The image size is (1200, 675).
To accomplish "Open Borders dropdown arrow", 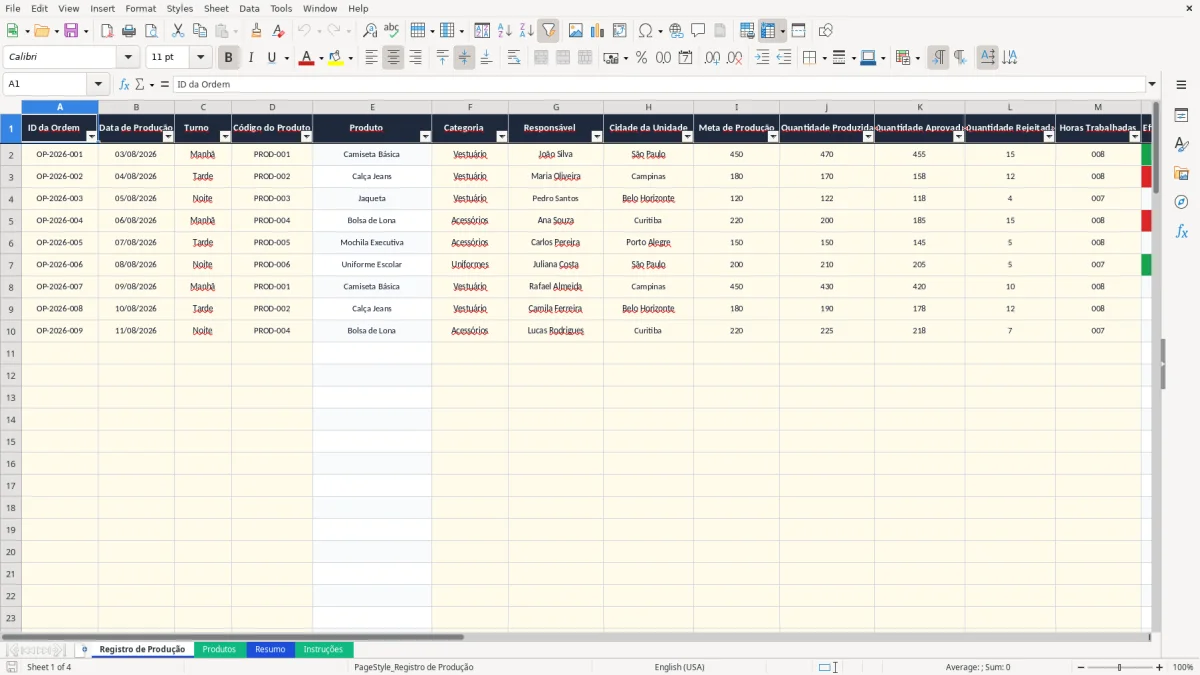I will (x=824, y=58).
